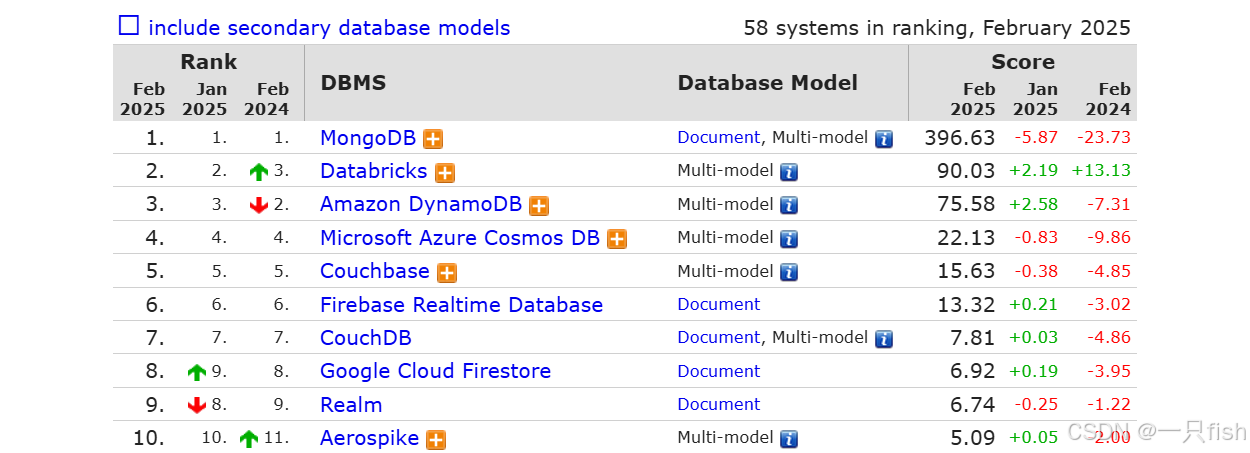Check the include secondary database models checkbox
Image resolution: width=1250 pixels, height=453 pixels.
coord(129,26)
